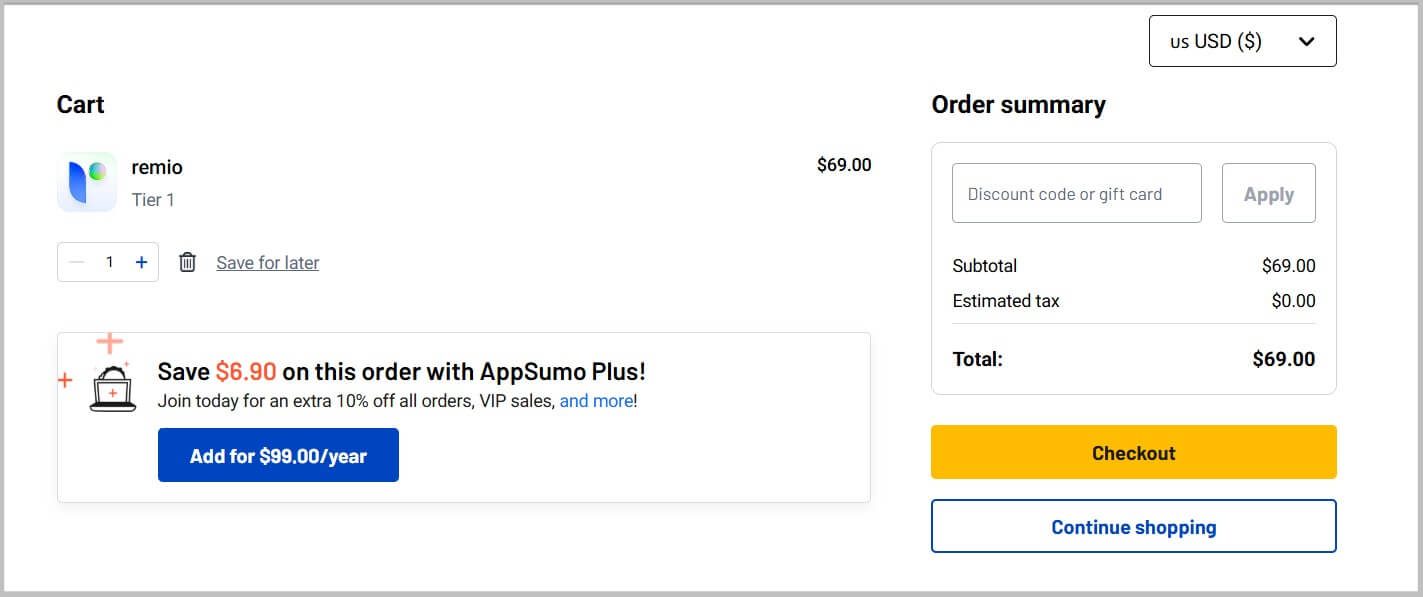Click the remio product logo icon
The height and width of the screenshot is (597, 1423).
point(87,182)
